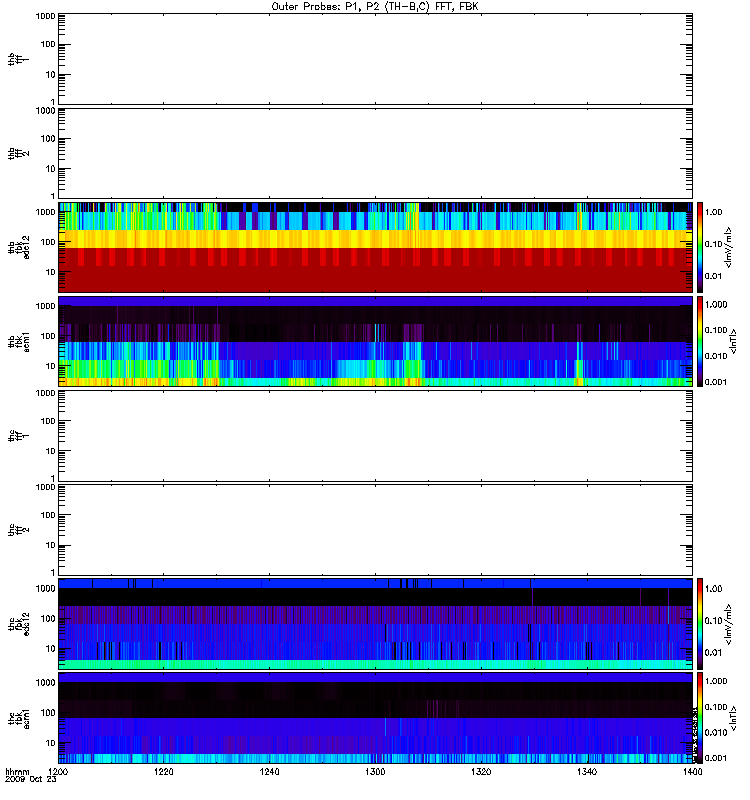The height and width of the screenshot is (800, 750).
Task: Click the thb fbk scm1 spectrogram panel
Action: pyautogui.click(x=376, y=341)
